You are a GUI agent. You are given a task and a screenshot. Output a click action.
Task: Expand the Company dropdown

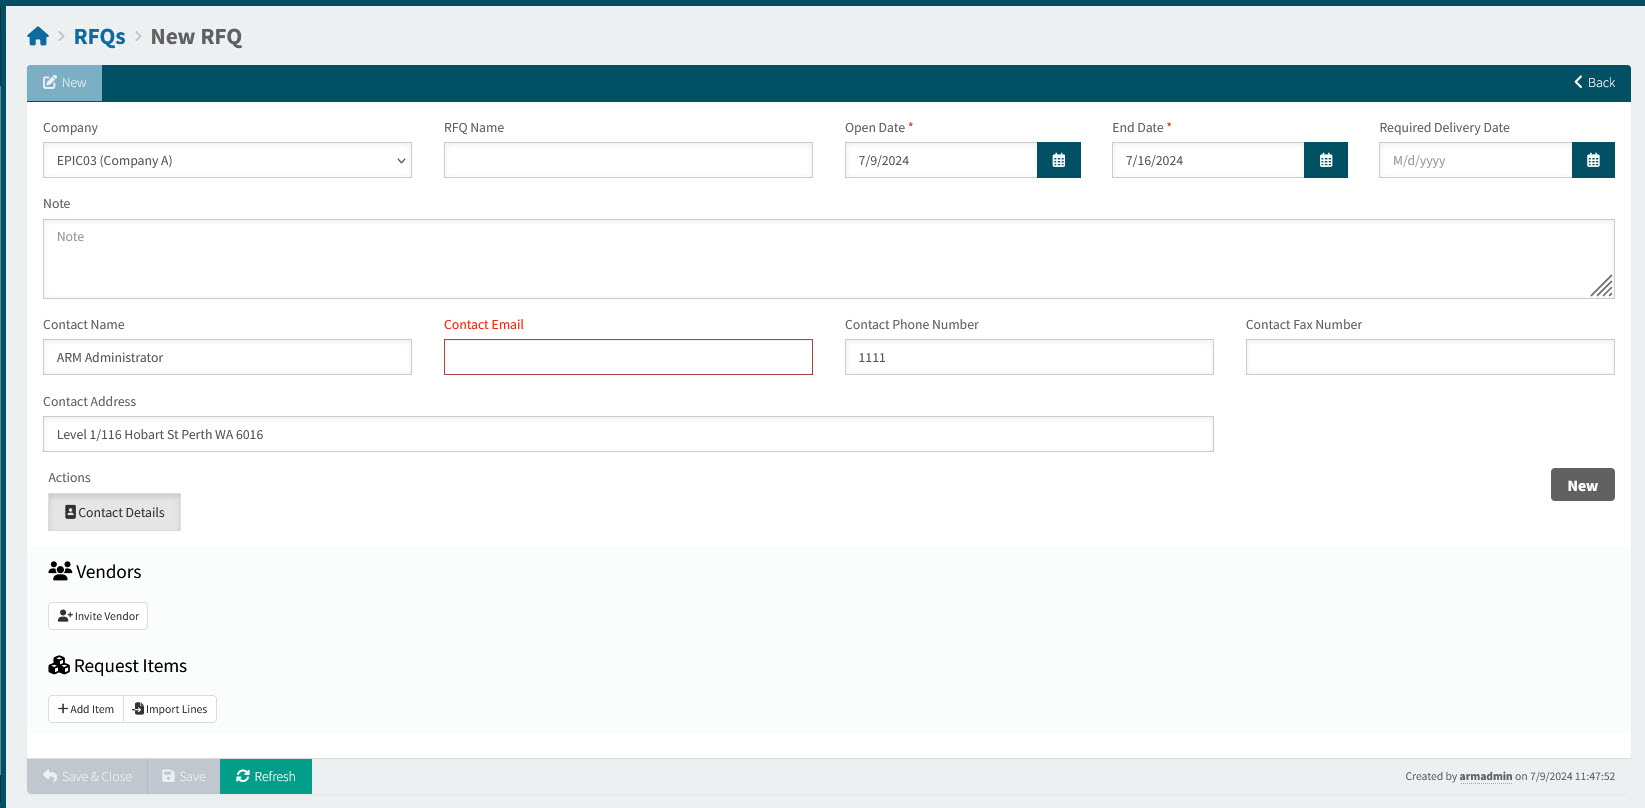point(227,160)
